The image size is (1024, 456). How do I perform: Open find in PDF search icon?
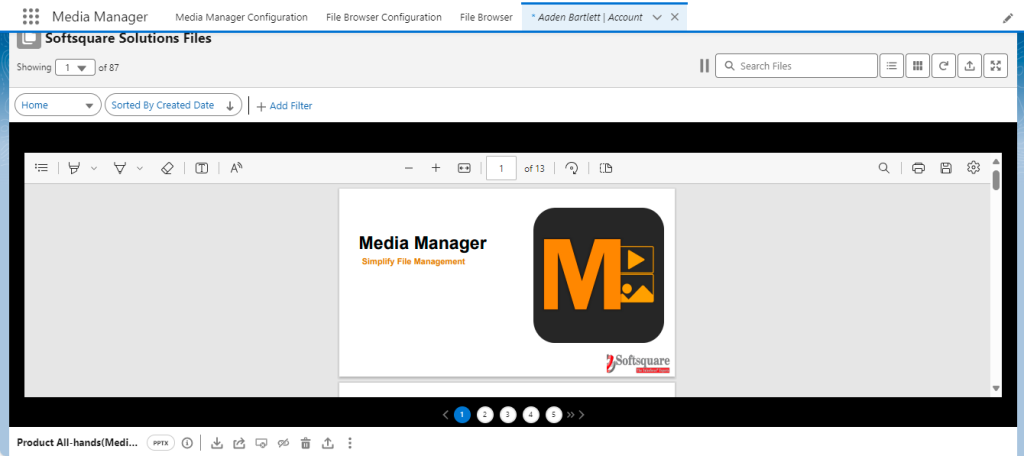tap(884, 168)
